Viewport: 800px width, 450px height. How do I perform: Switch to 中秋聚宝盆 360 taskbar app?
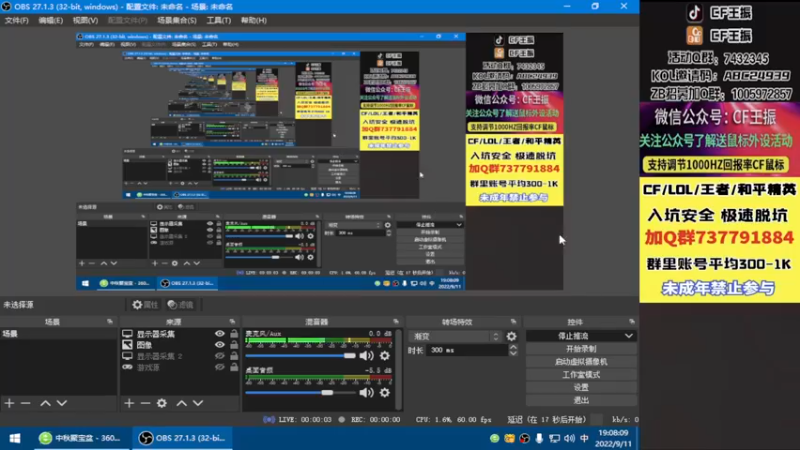click(81, 438)
